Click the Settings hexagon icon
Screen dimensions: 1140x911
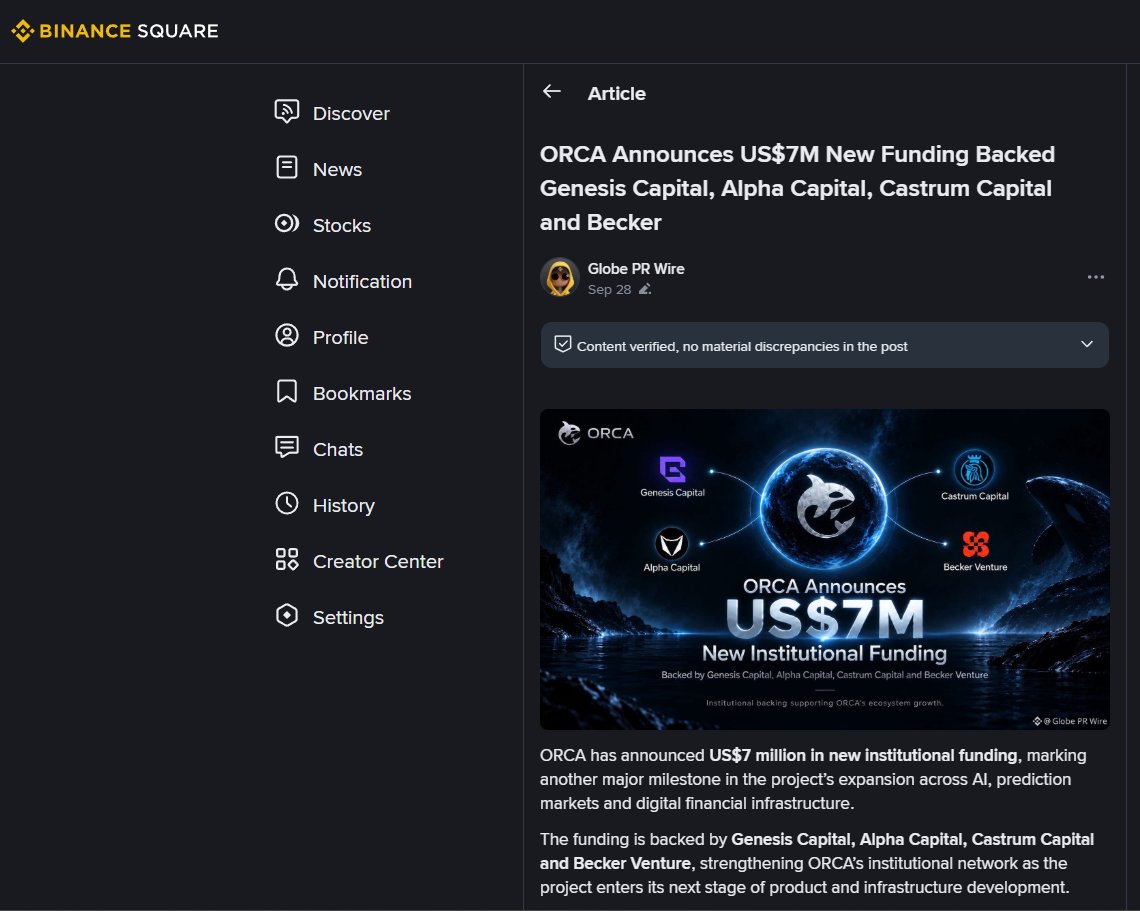point(286,616)
